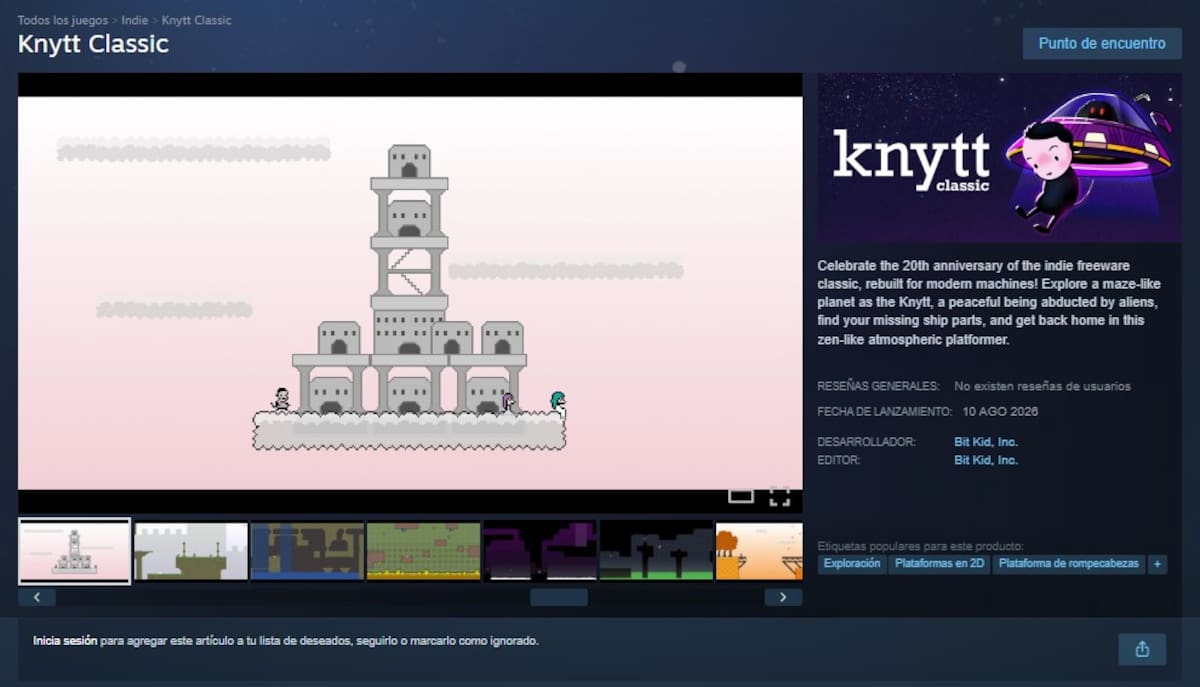The height and width of the screenshot is (687, 1200).
Task: Show the previous screenshot thumbnails with the left arrow
Action: click(37, 597)
